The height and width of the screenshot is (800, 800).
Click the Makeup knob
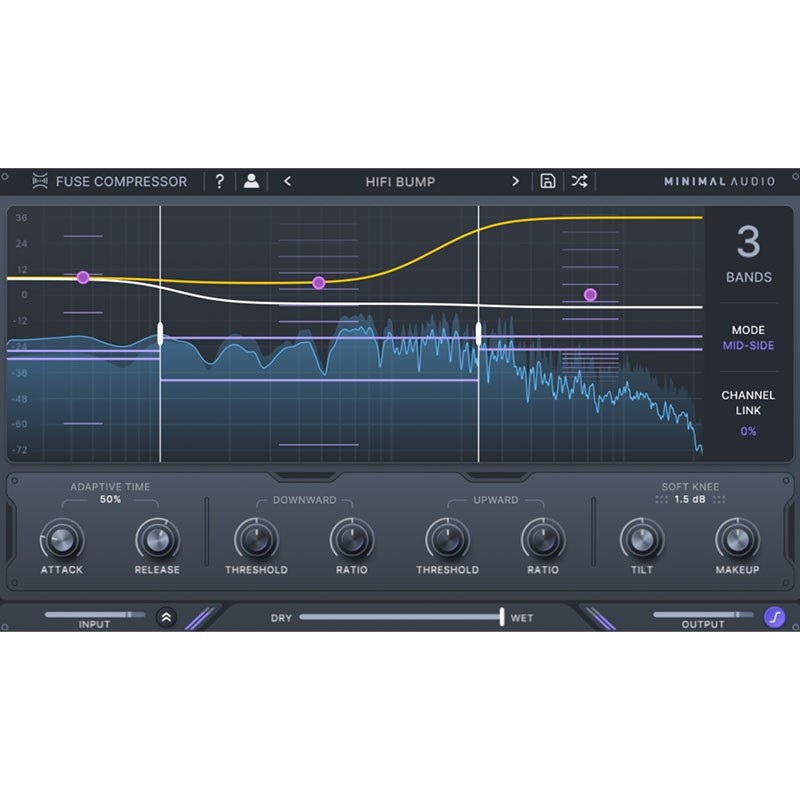737,540
